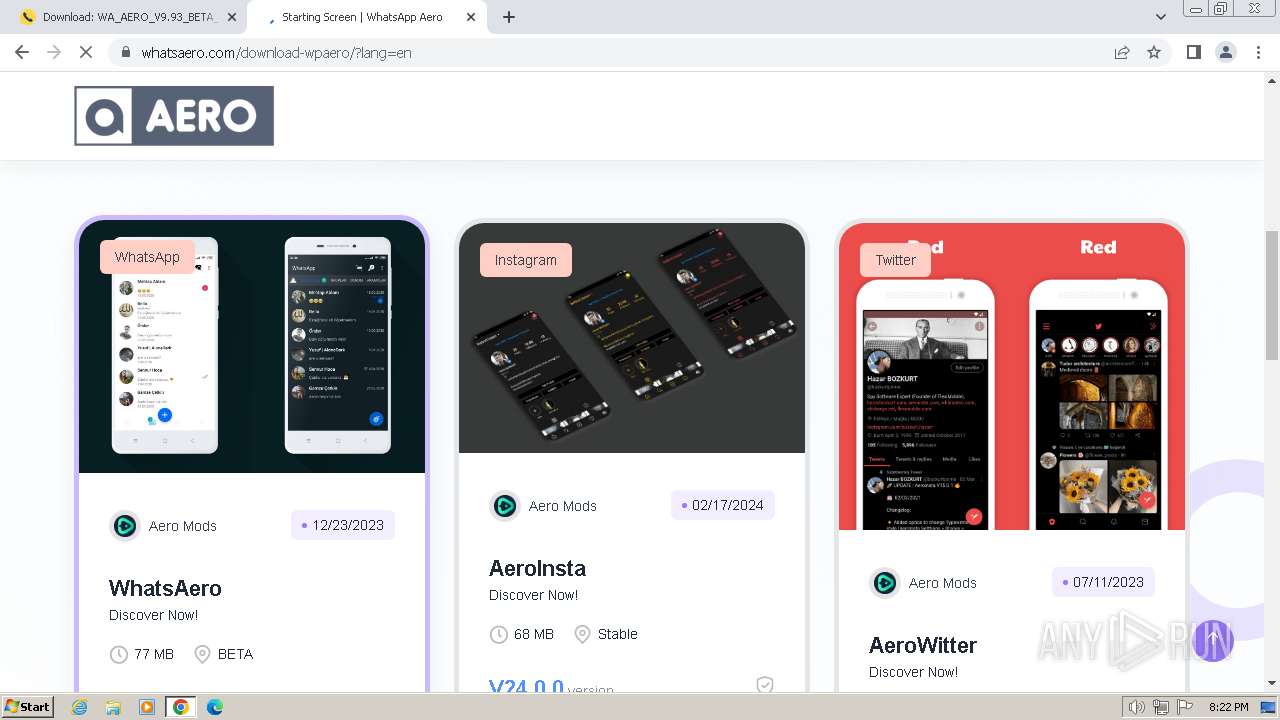Click the shield check icon on AeroInsta card
Screen dimensions: 1280x720
click(x=765, y=685)
